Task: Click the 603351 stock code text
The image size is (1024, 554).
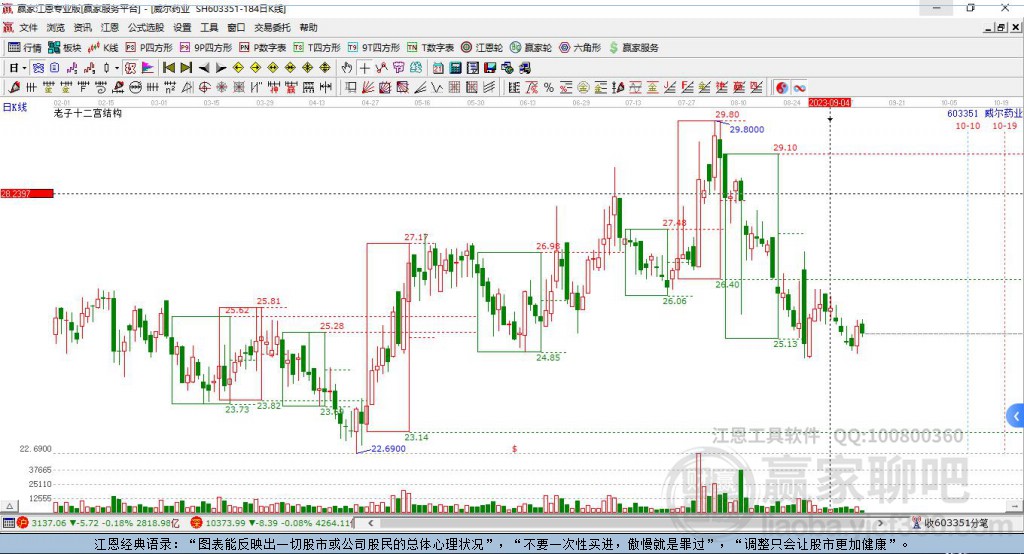Action: point(963,114)
